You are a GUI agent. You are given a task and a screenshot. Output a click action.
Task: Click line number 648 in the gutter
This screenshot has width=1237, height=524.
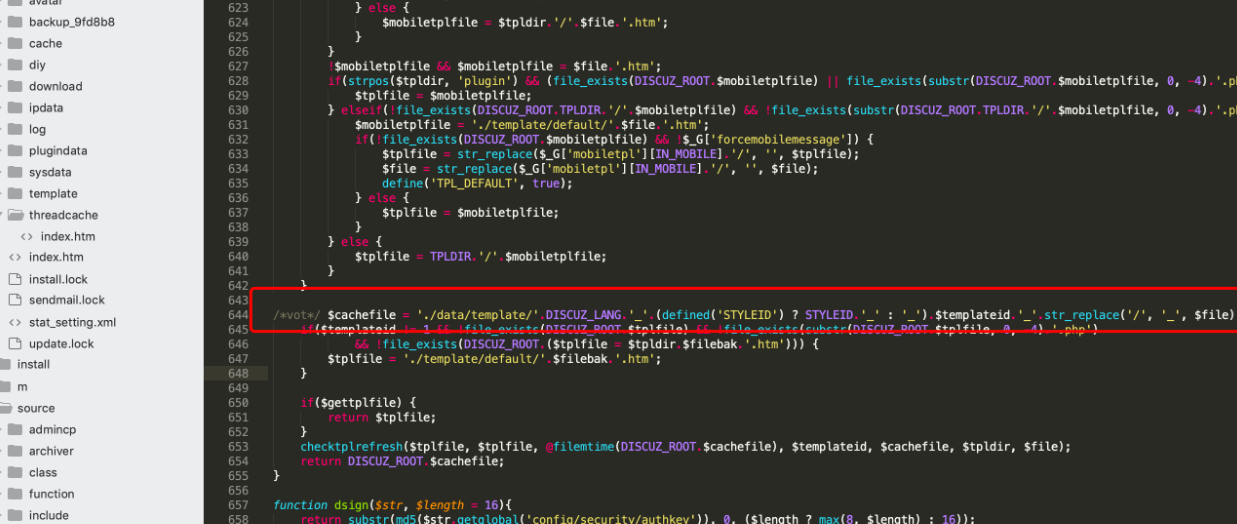click(x=237, y=373)
